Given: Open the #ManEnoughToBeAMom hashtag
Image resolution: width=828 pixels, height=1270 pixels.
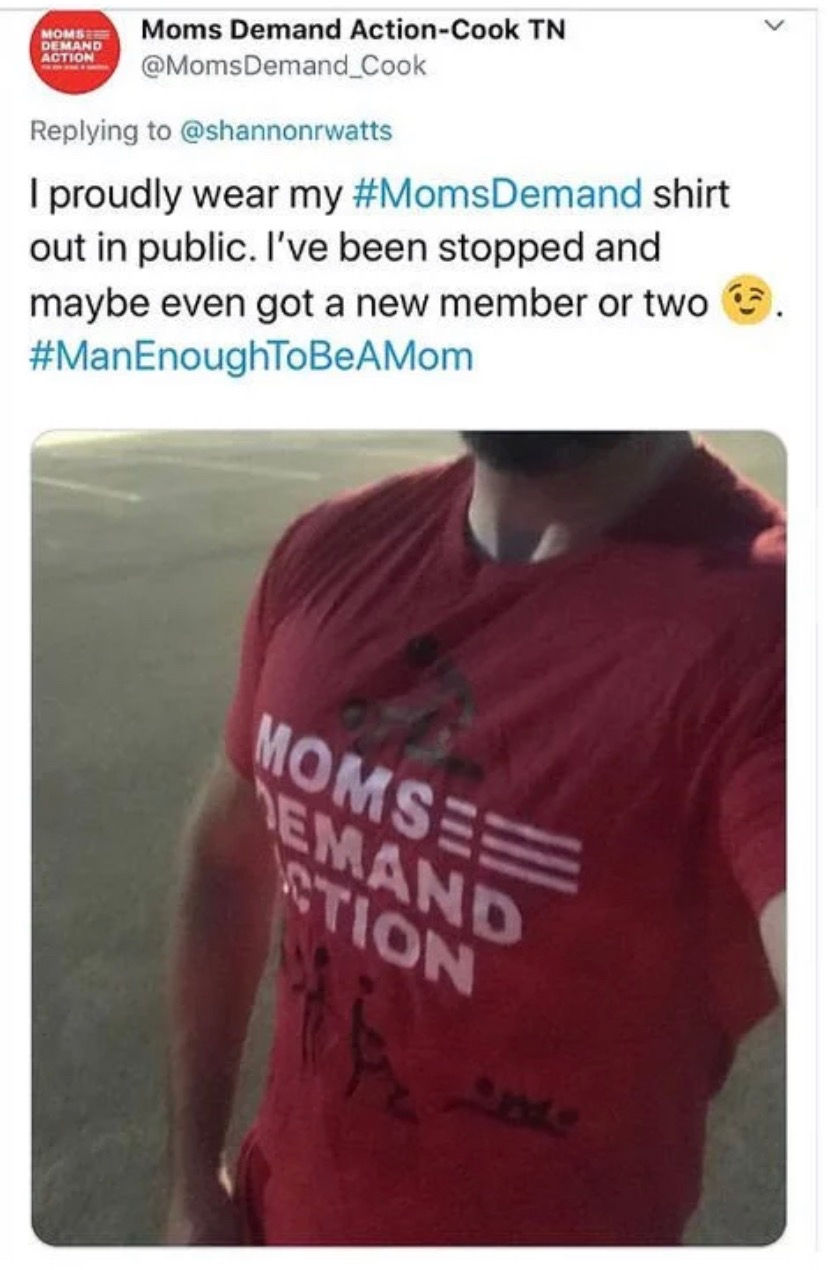Looking at the screenshot, I should pos(252,357).
